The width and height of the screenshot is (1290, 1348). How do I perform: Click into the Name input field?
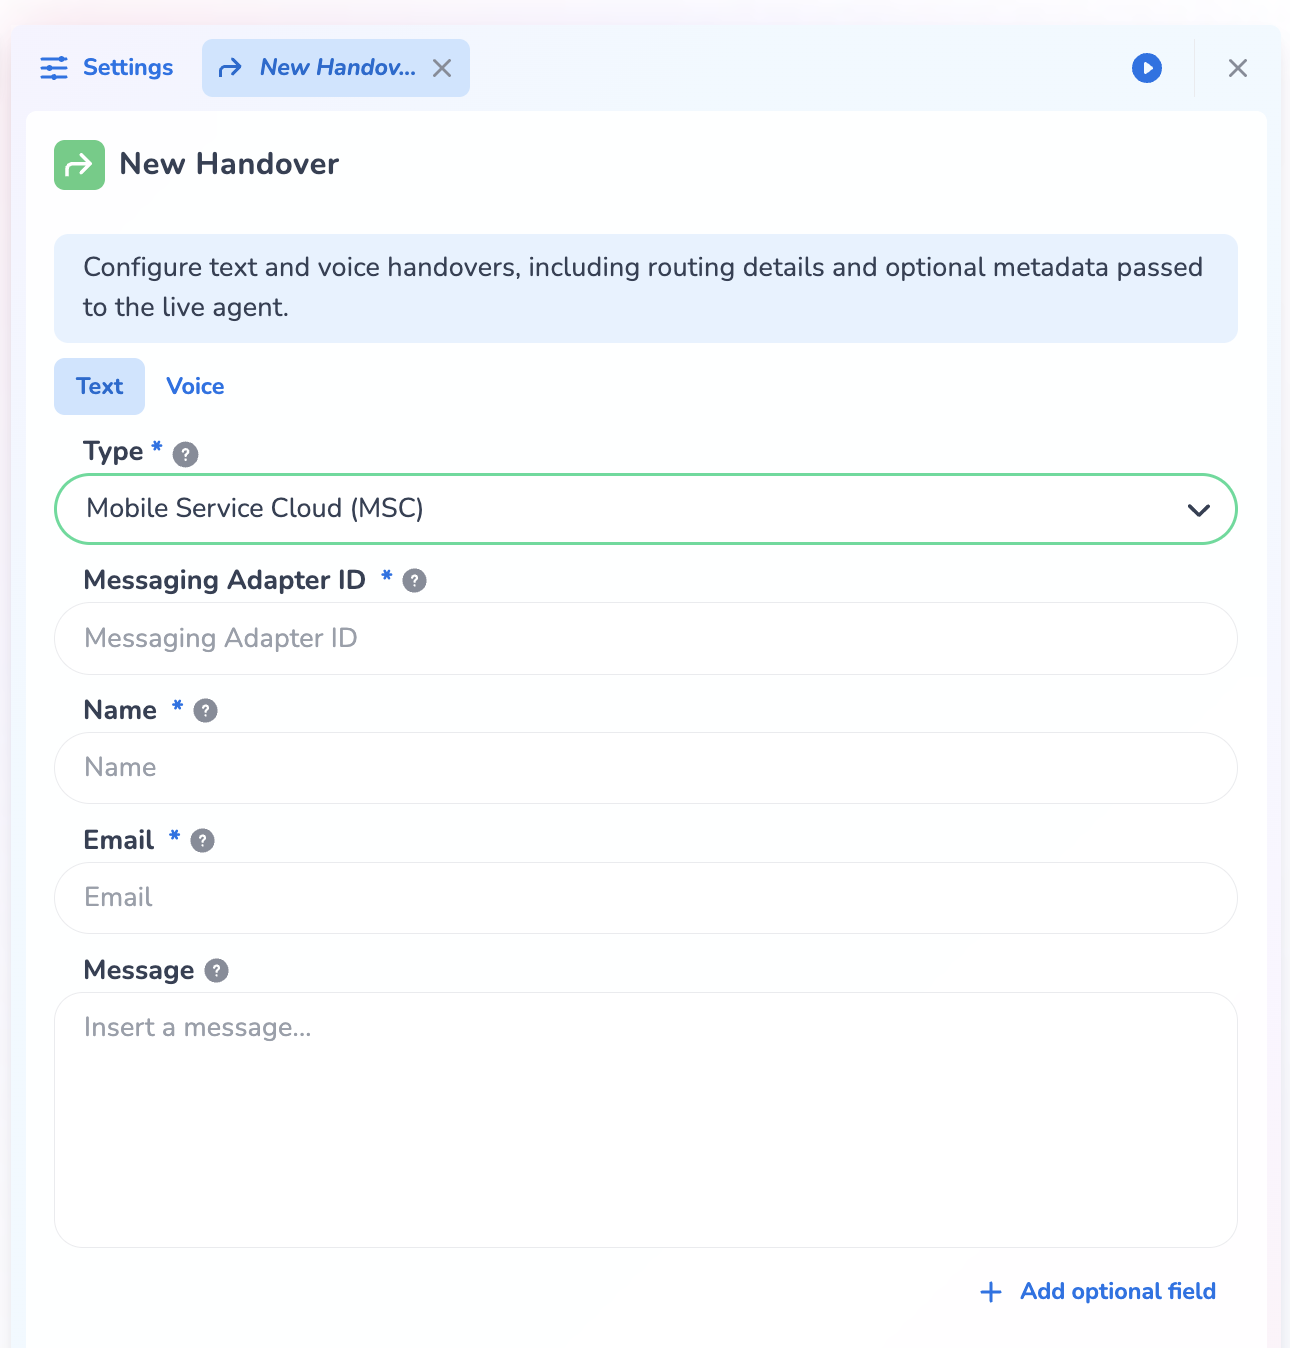click(645, 768)
